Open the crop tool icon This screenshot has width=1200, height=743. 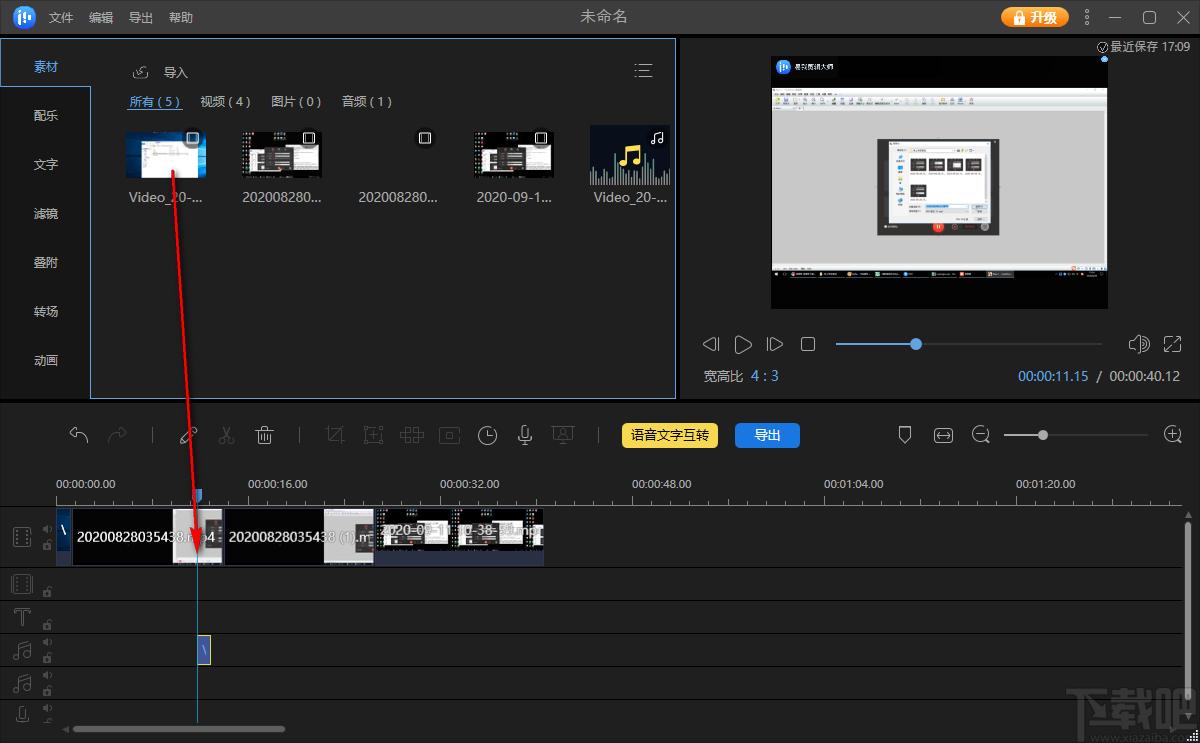point(335,435)
